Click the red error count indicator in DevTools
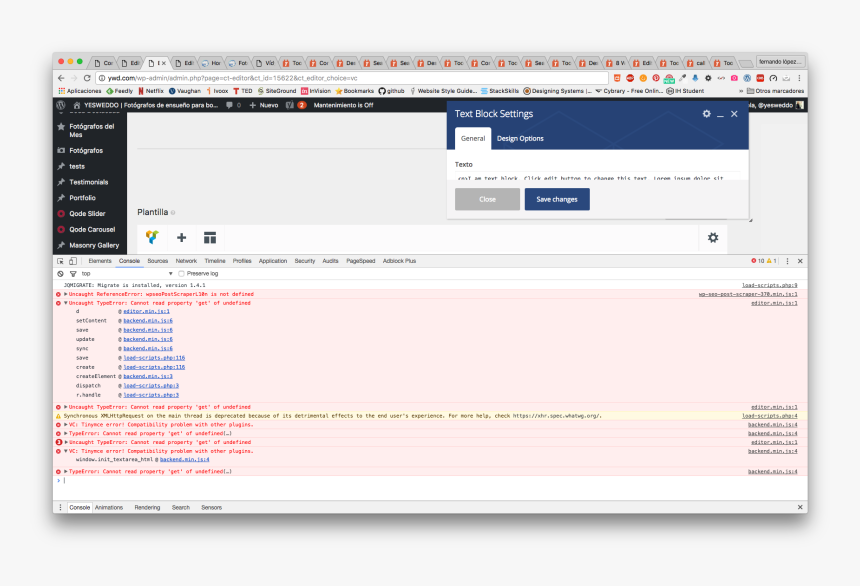Viewport: 860px width, 586px height. click(757, 261)
